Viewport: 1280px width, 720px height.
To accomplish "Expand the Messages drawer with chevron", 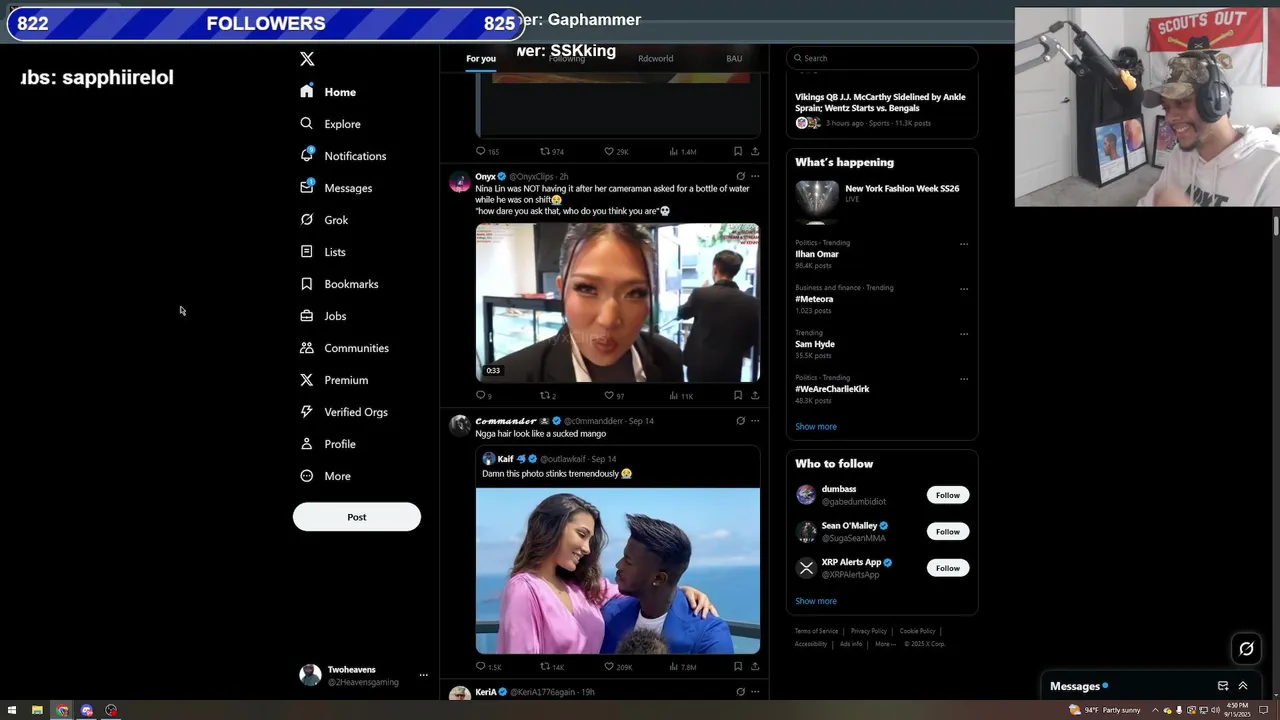I will click(x=1243, y=686).
